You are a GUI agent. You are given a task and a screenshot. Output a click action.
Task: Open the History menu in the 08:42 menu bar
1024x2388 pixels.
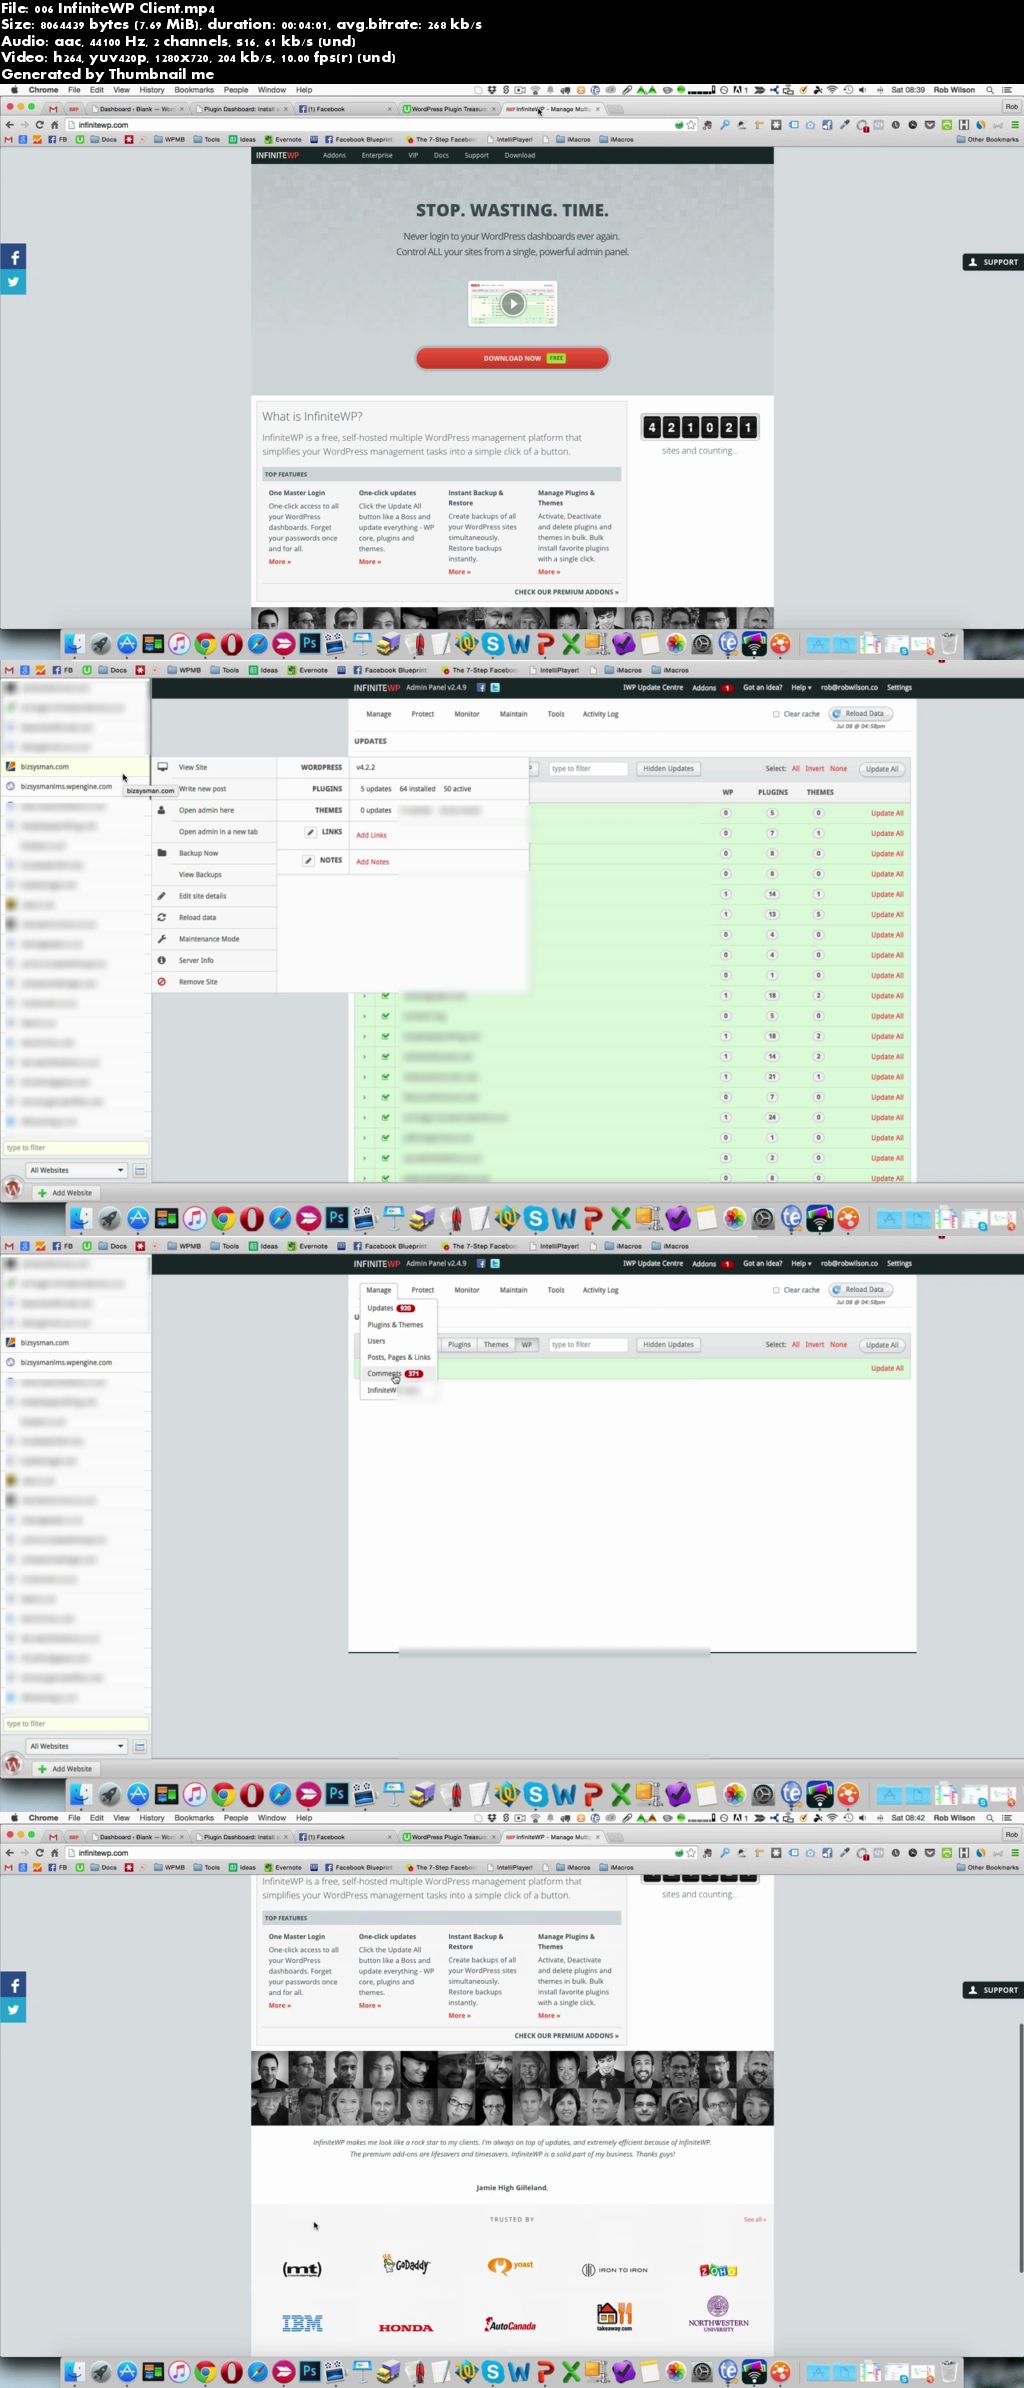point(152,1818)
